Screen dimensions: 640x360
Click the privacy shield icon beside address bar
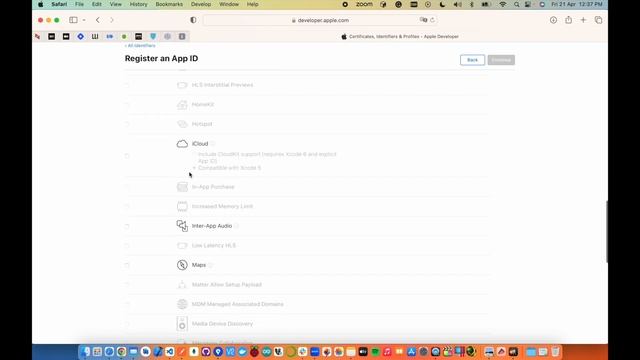pos(193,20)
